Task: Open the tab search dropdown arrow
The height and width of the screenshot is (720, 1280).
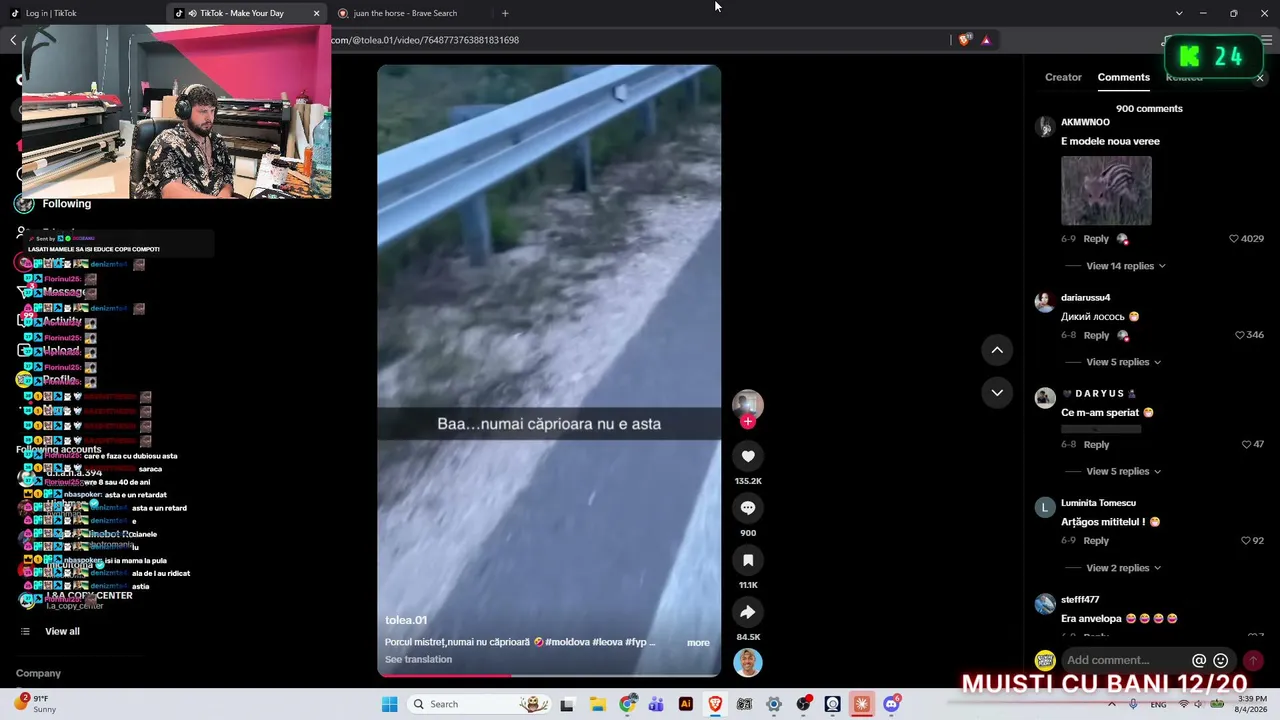Action: pos(1179,13)
